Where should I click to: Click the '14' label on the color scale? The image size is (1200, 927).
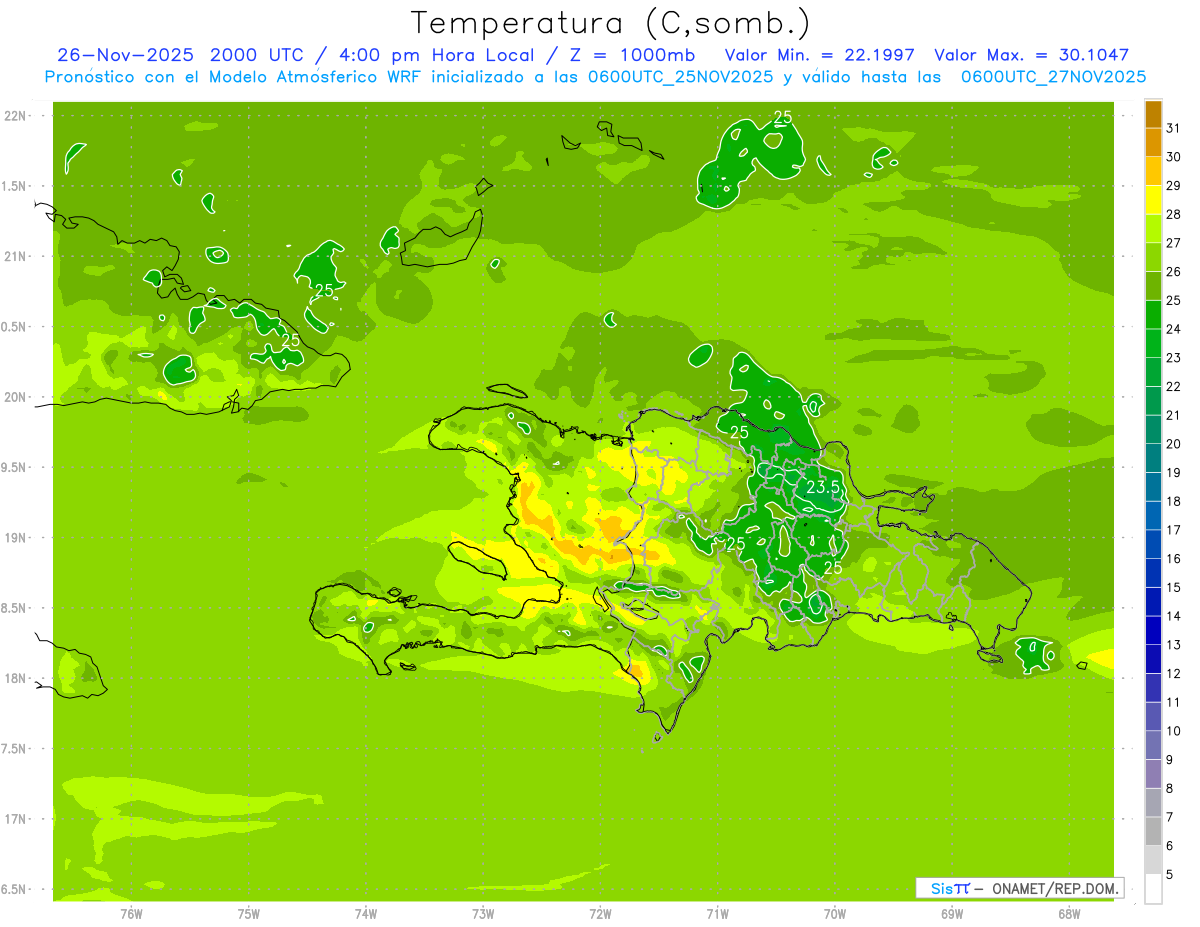1174,617
